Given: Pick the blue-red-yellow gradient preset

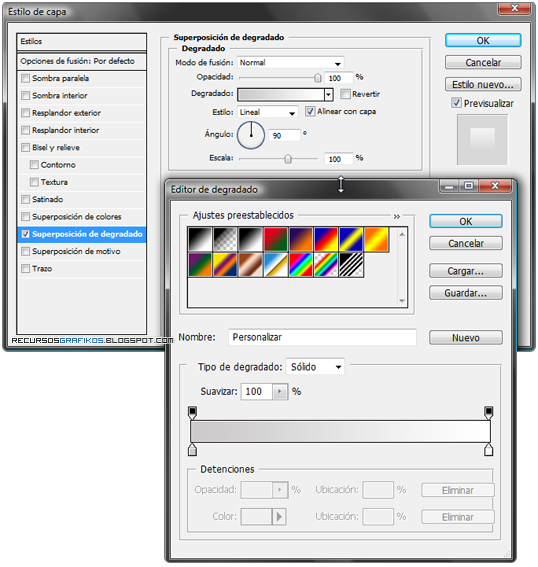Looking at the screenshot, I should point(326,239).
